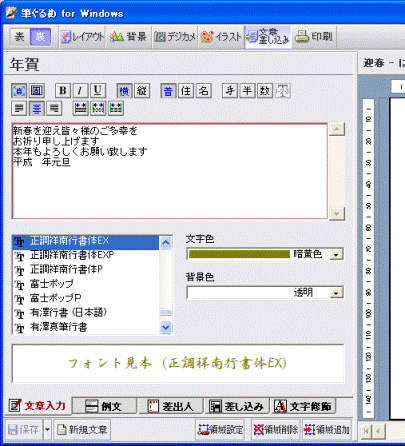
Task: Select font 富士ポップ
Action: pos(86,284)
